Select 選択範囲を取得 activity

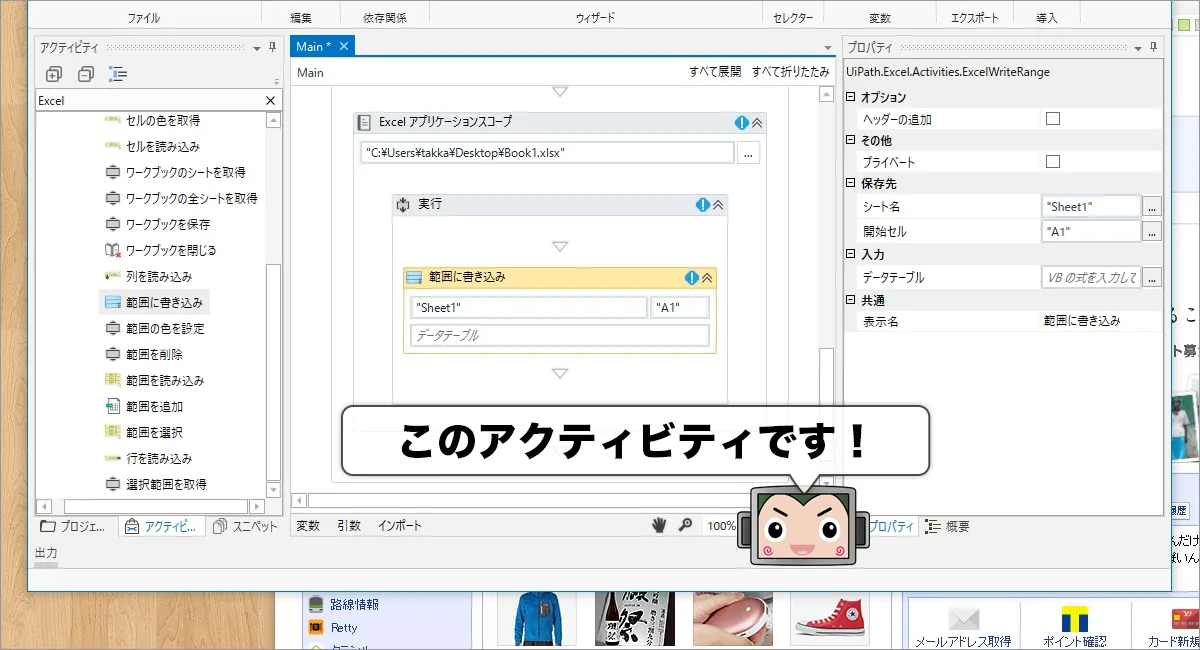(x=156, y=484)
